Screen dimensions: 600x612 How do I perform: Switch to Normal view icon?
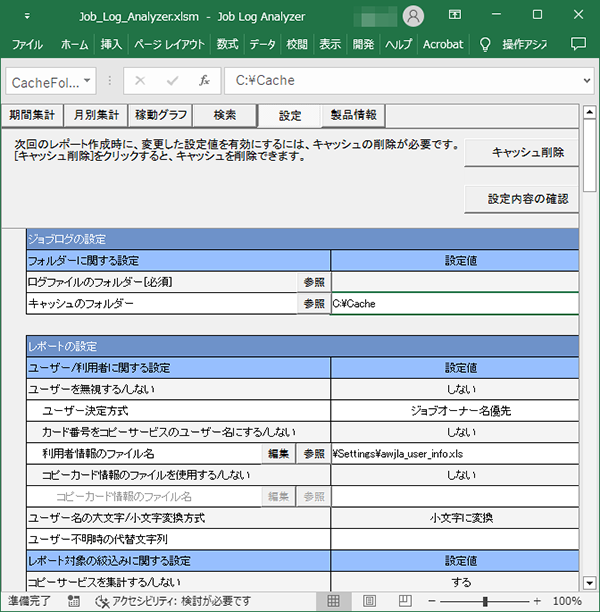pyautogui.click(x=333, y=601)
